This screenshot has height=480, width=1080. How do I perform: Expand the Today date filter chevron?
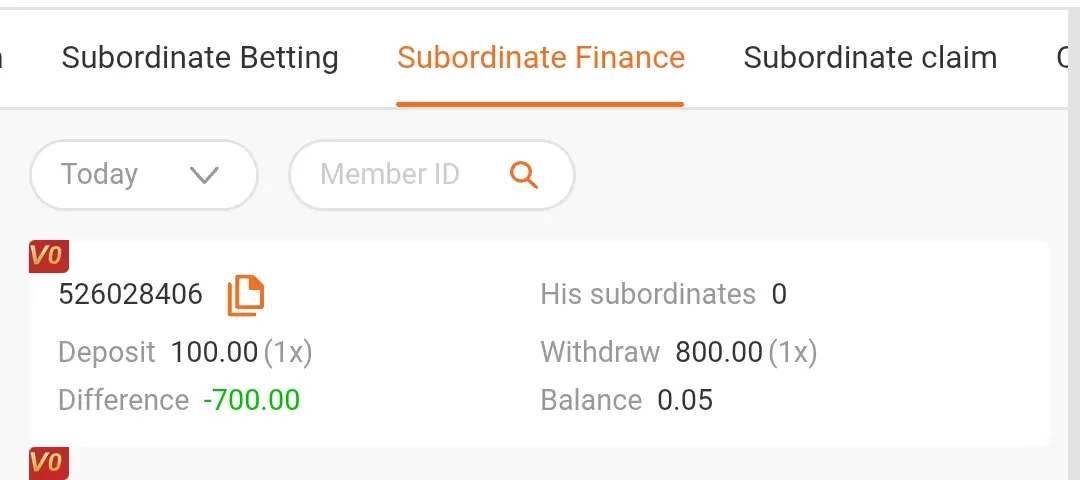point(205,176)
